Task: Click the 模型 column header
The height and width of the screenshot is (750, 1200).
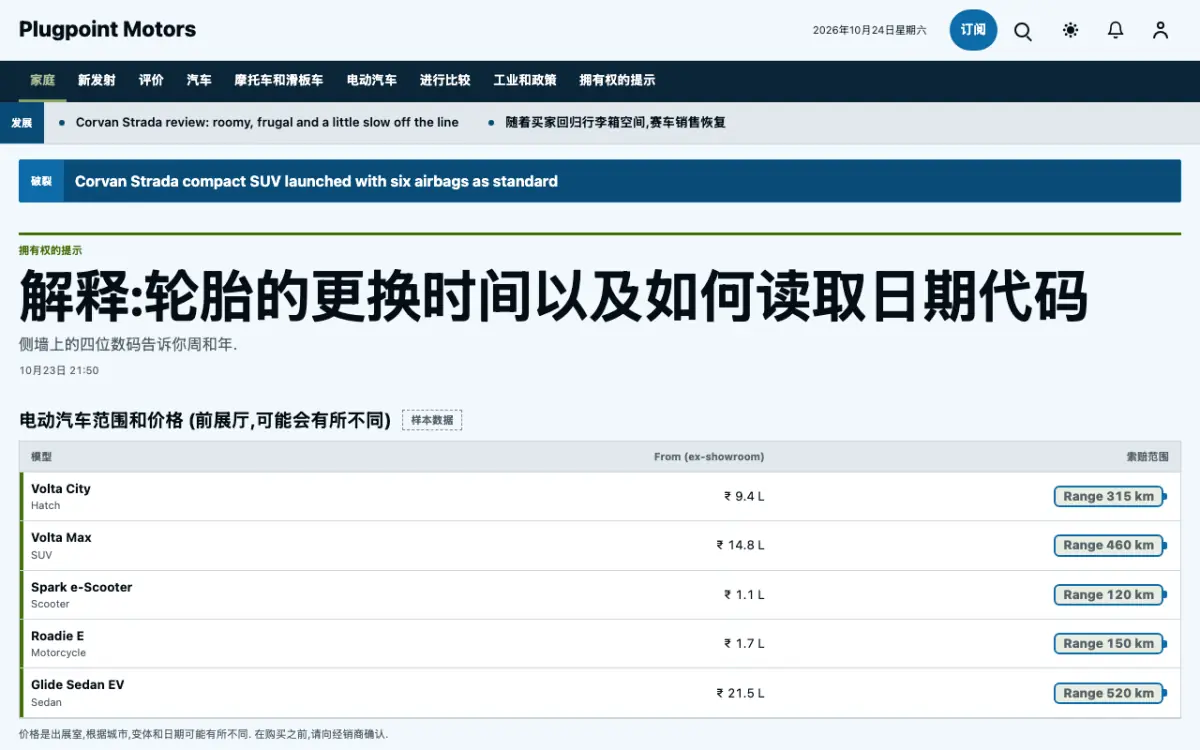Action: coord(42,457)
